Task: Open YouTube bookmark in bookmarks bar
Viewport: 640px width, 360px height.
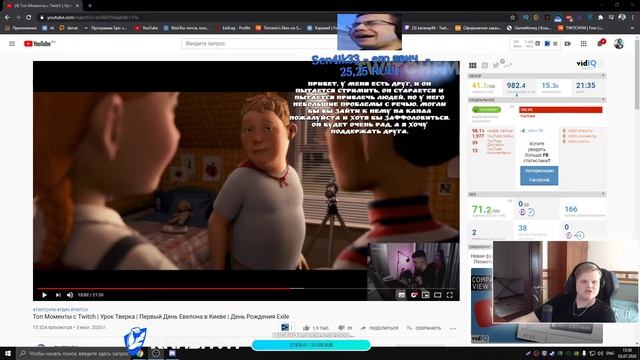Action: click(147, 28)
